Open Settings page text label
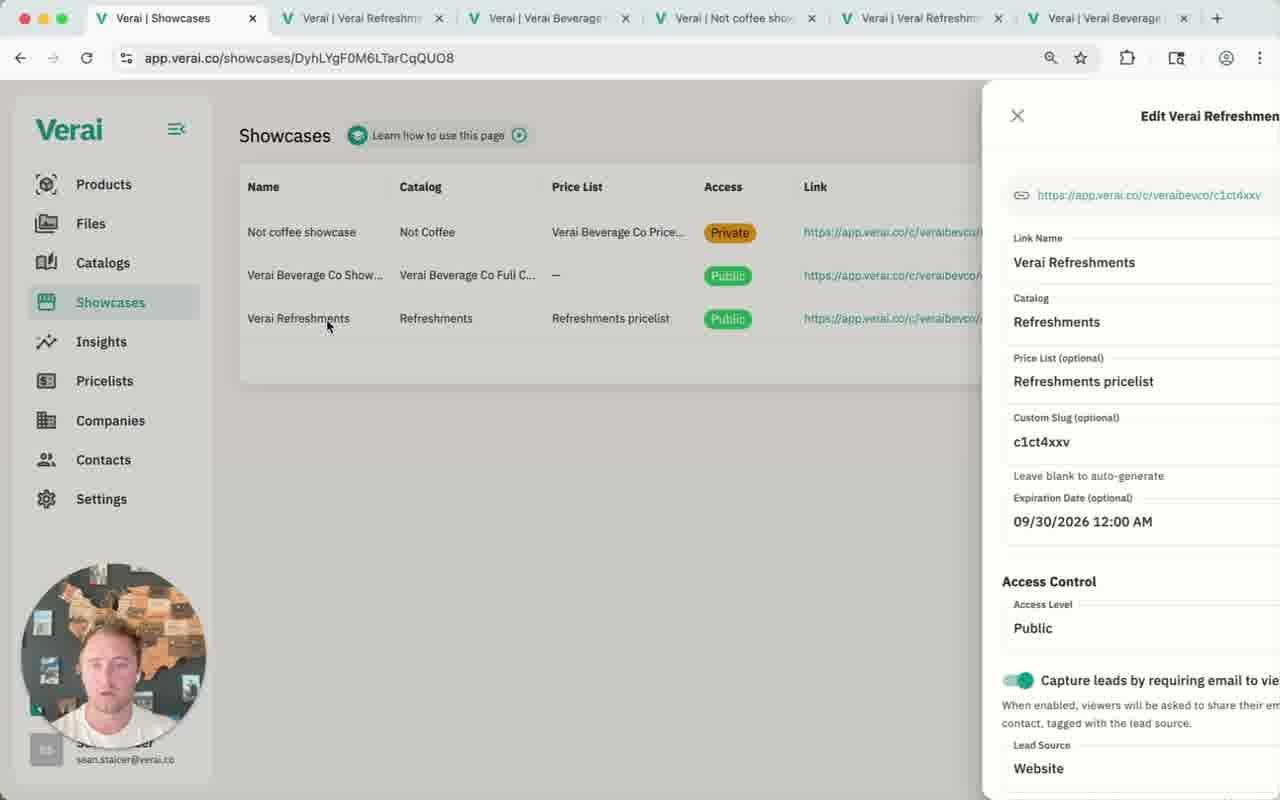The height and width of the screenshot is (800, 1280). [x=101, y=499]
